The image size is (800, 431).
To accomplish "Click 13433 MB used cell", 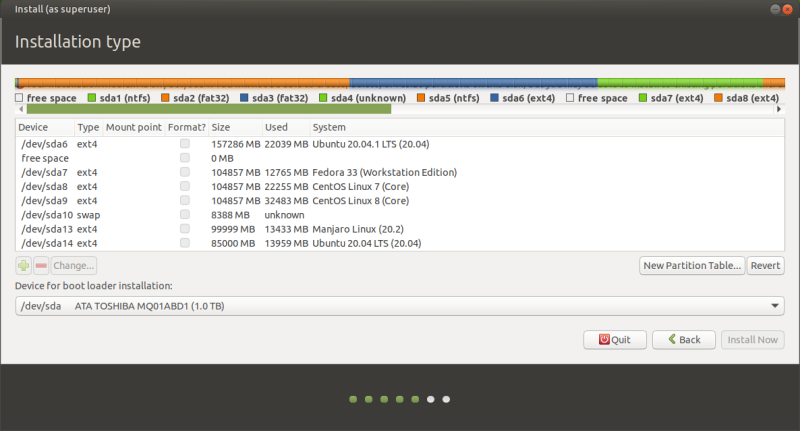I will tap(286, 229).
